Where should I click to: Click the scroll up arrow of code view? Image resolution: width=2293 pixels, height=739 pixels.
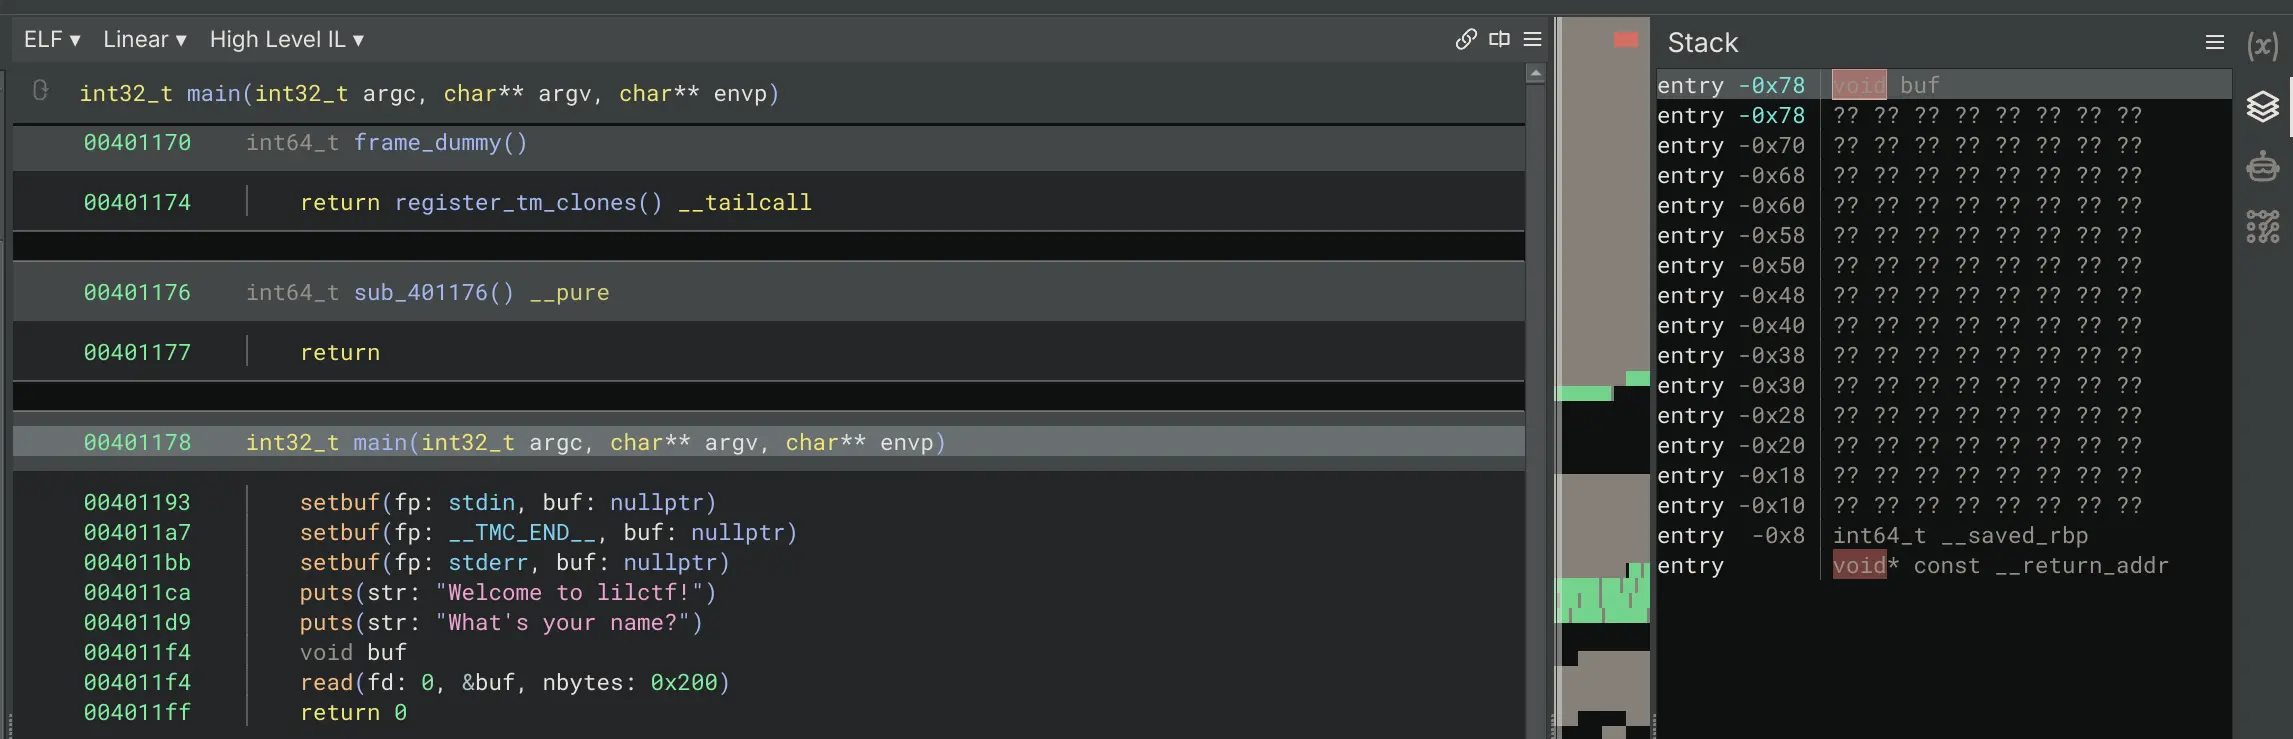1535,74
